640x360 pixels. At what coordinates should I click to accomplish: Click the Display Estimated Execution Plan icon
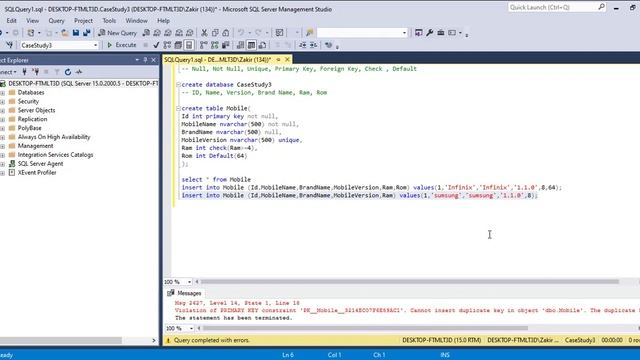point(167,45)
